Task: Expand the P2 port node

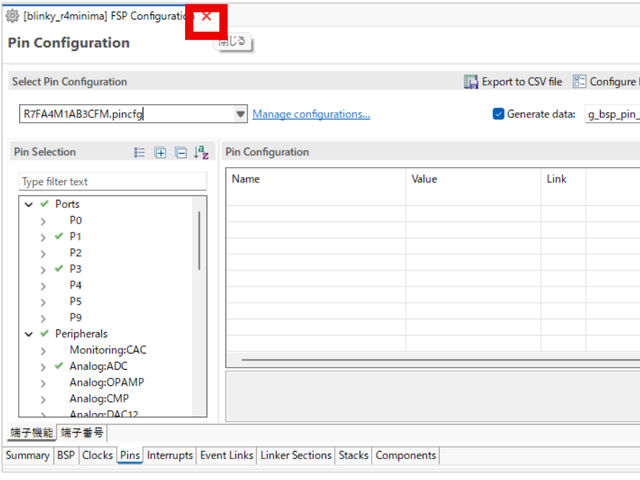Action: coord(43,253)
